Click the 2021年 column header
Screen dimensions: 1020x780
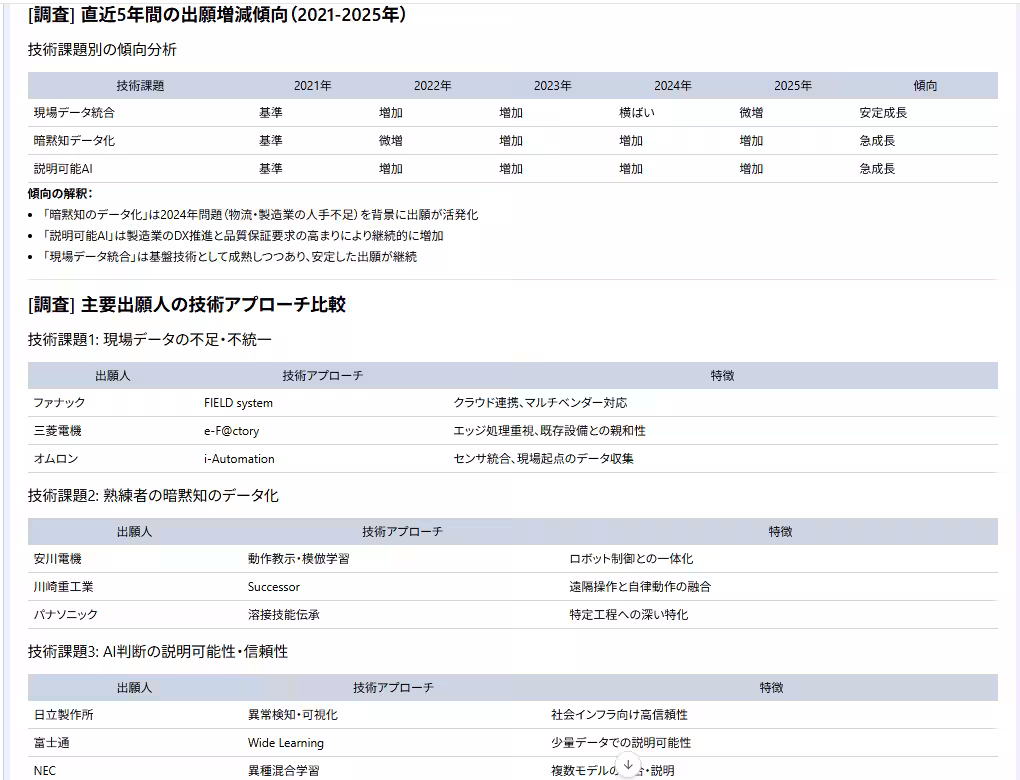[312, 86]
